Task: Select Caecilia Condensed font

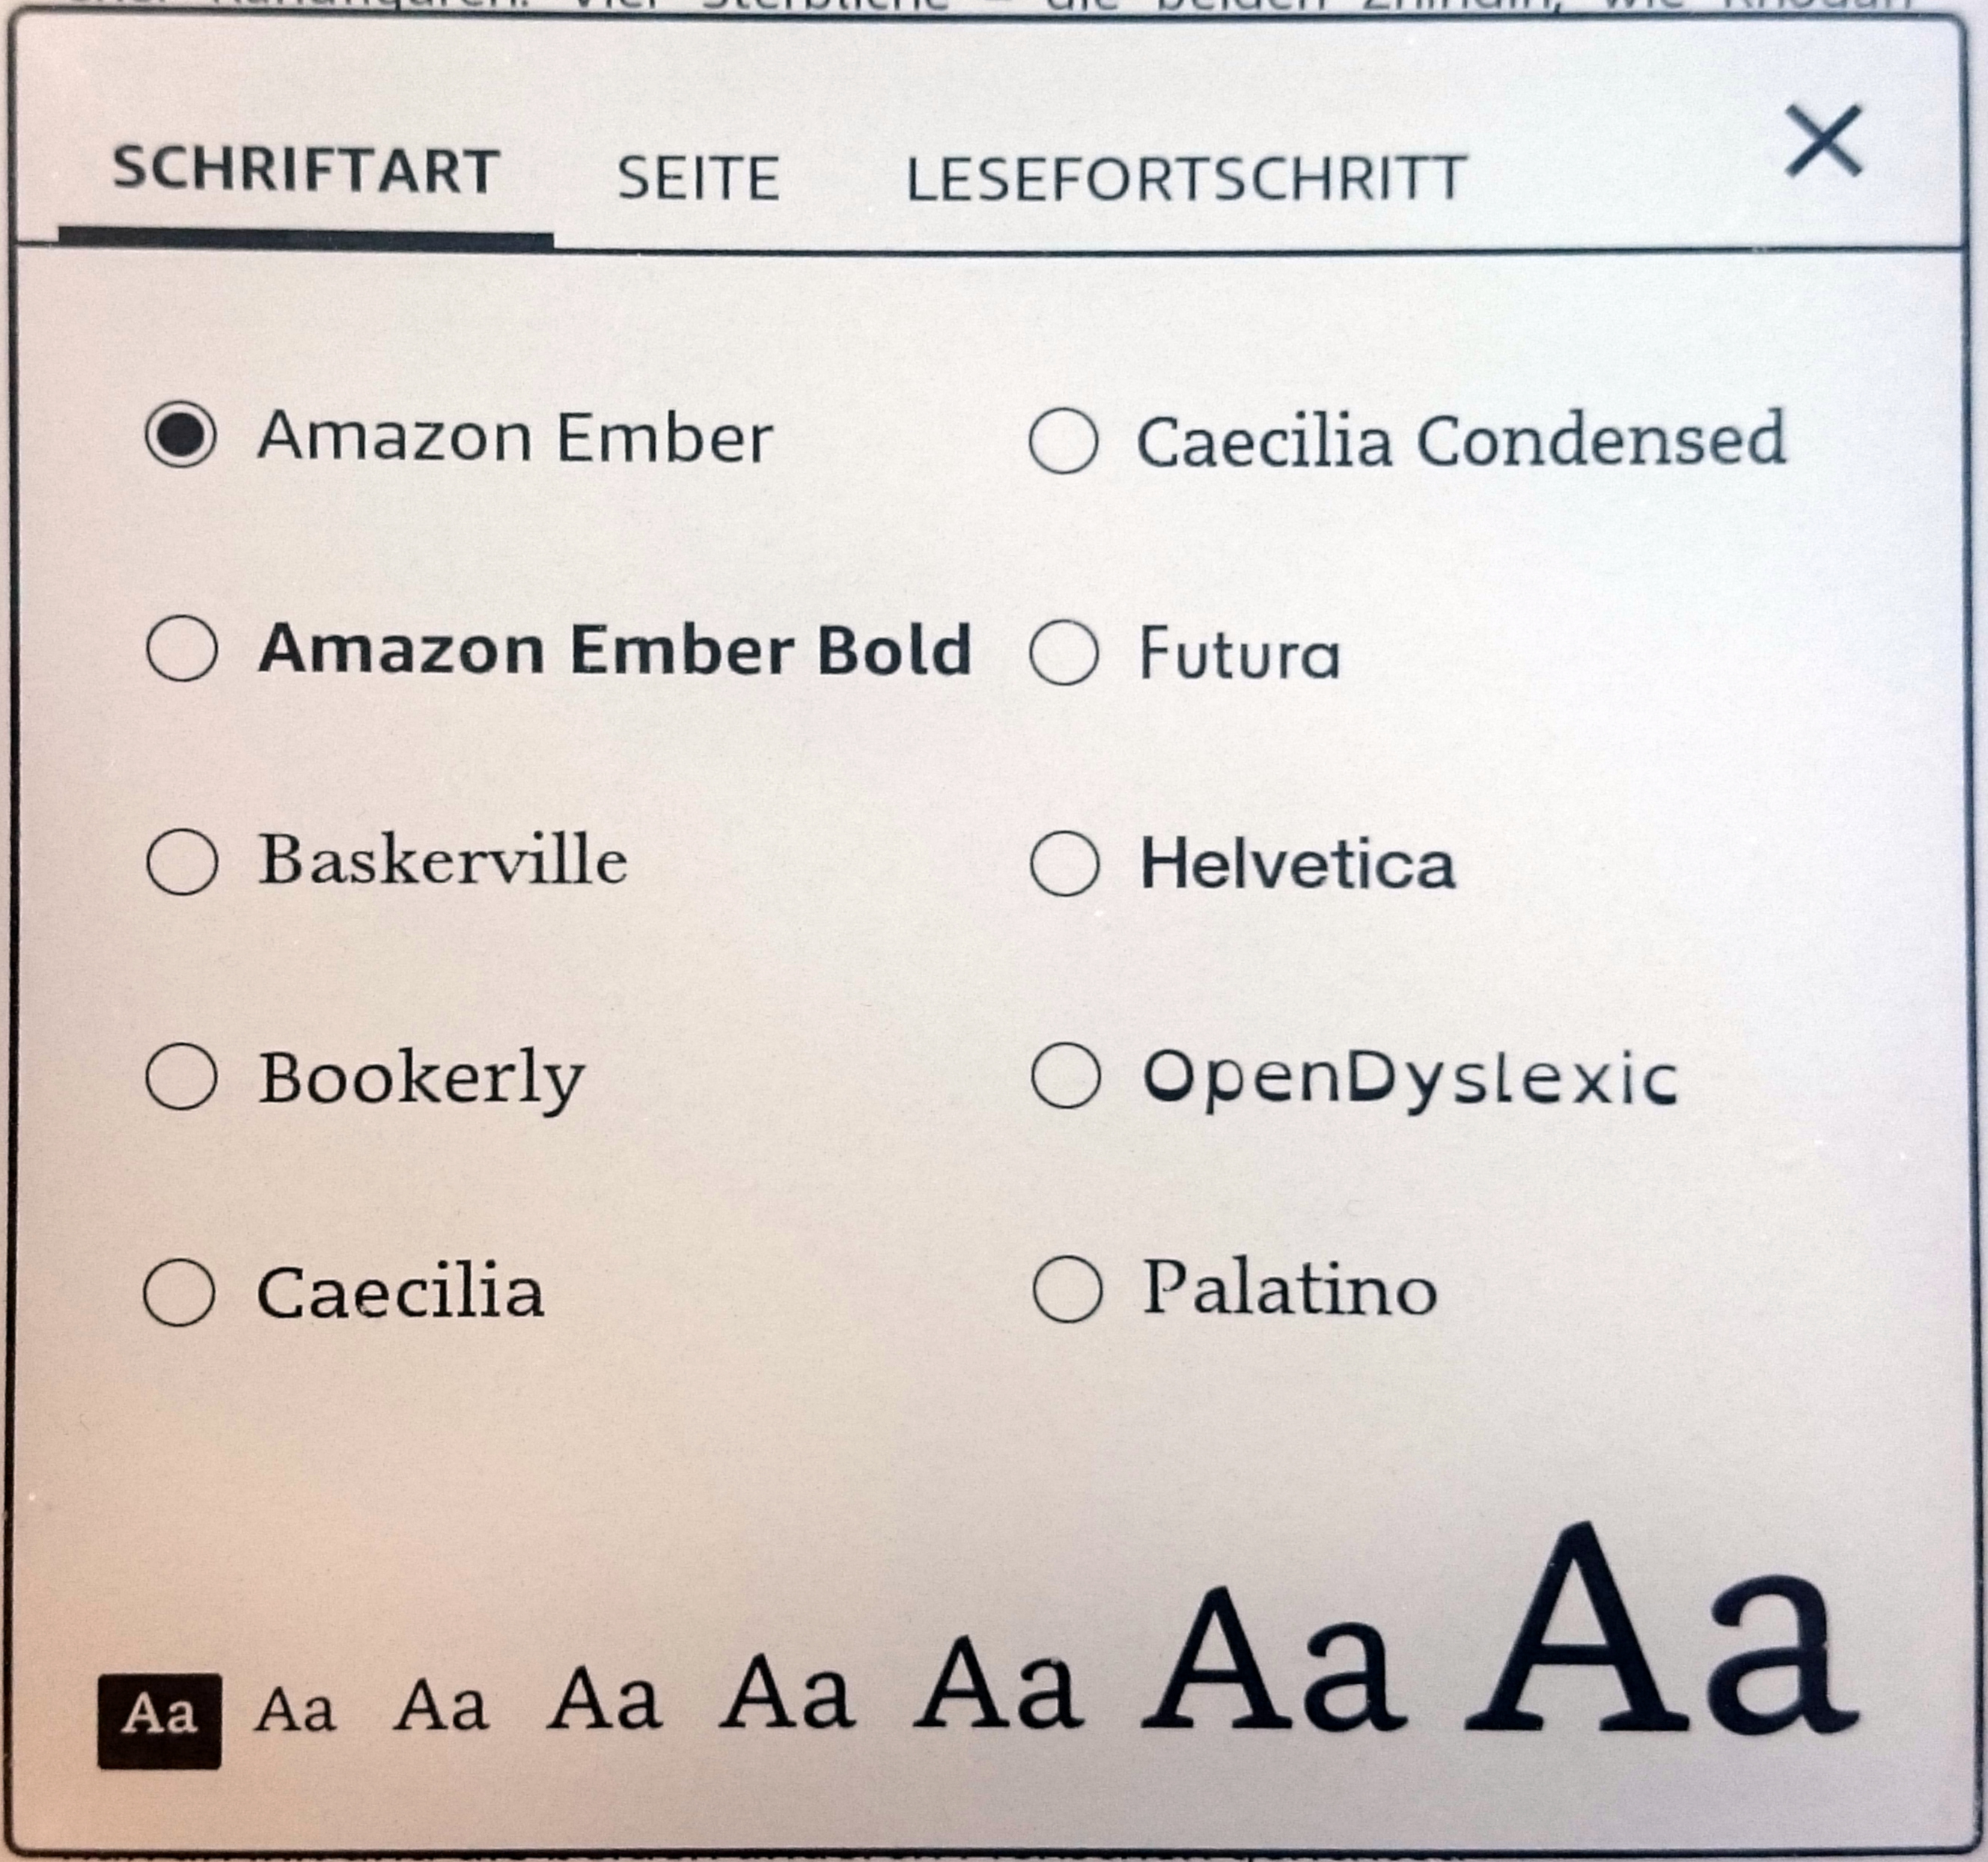Action: (1063, 440)
